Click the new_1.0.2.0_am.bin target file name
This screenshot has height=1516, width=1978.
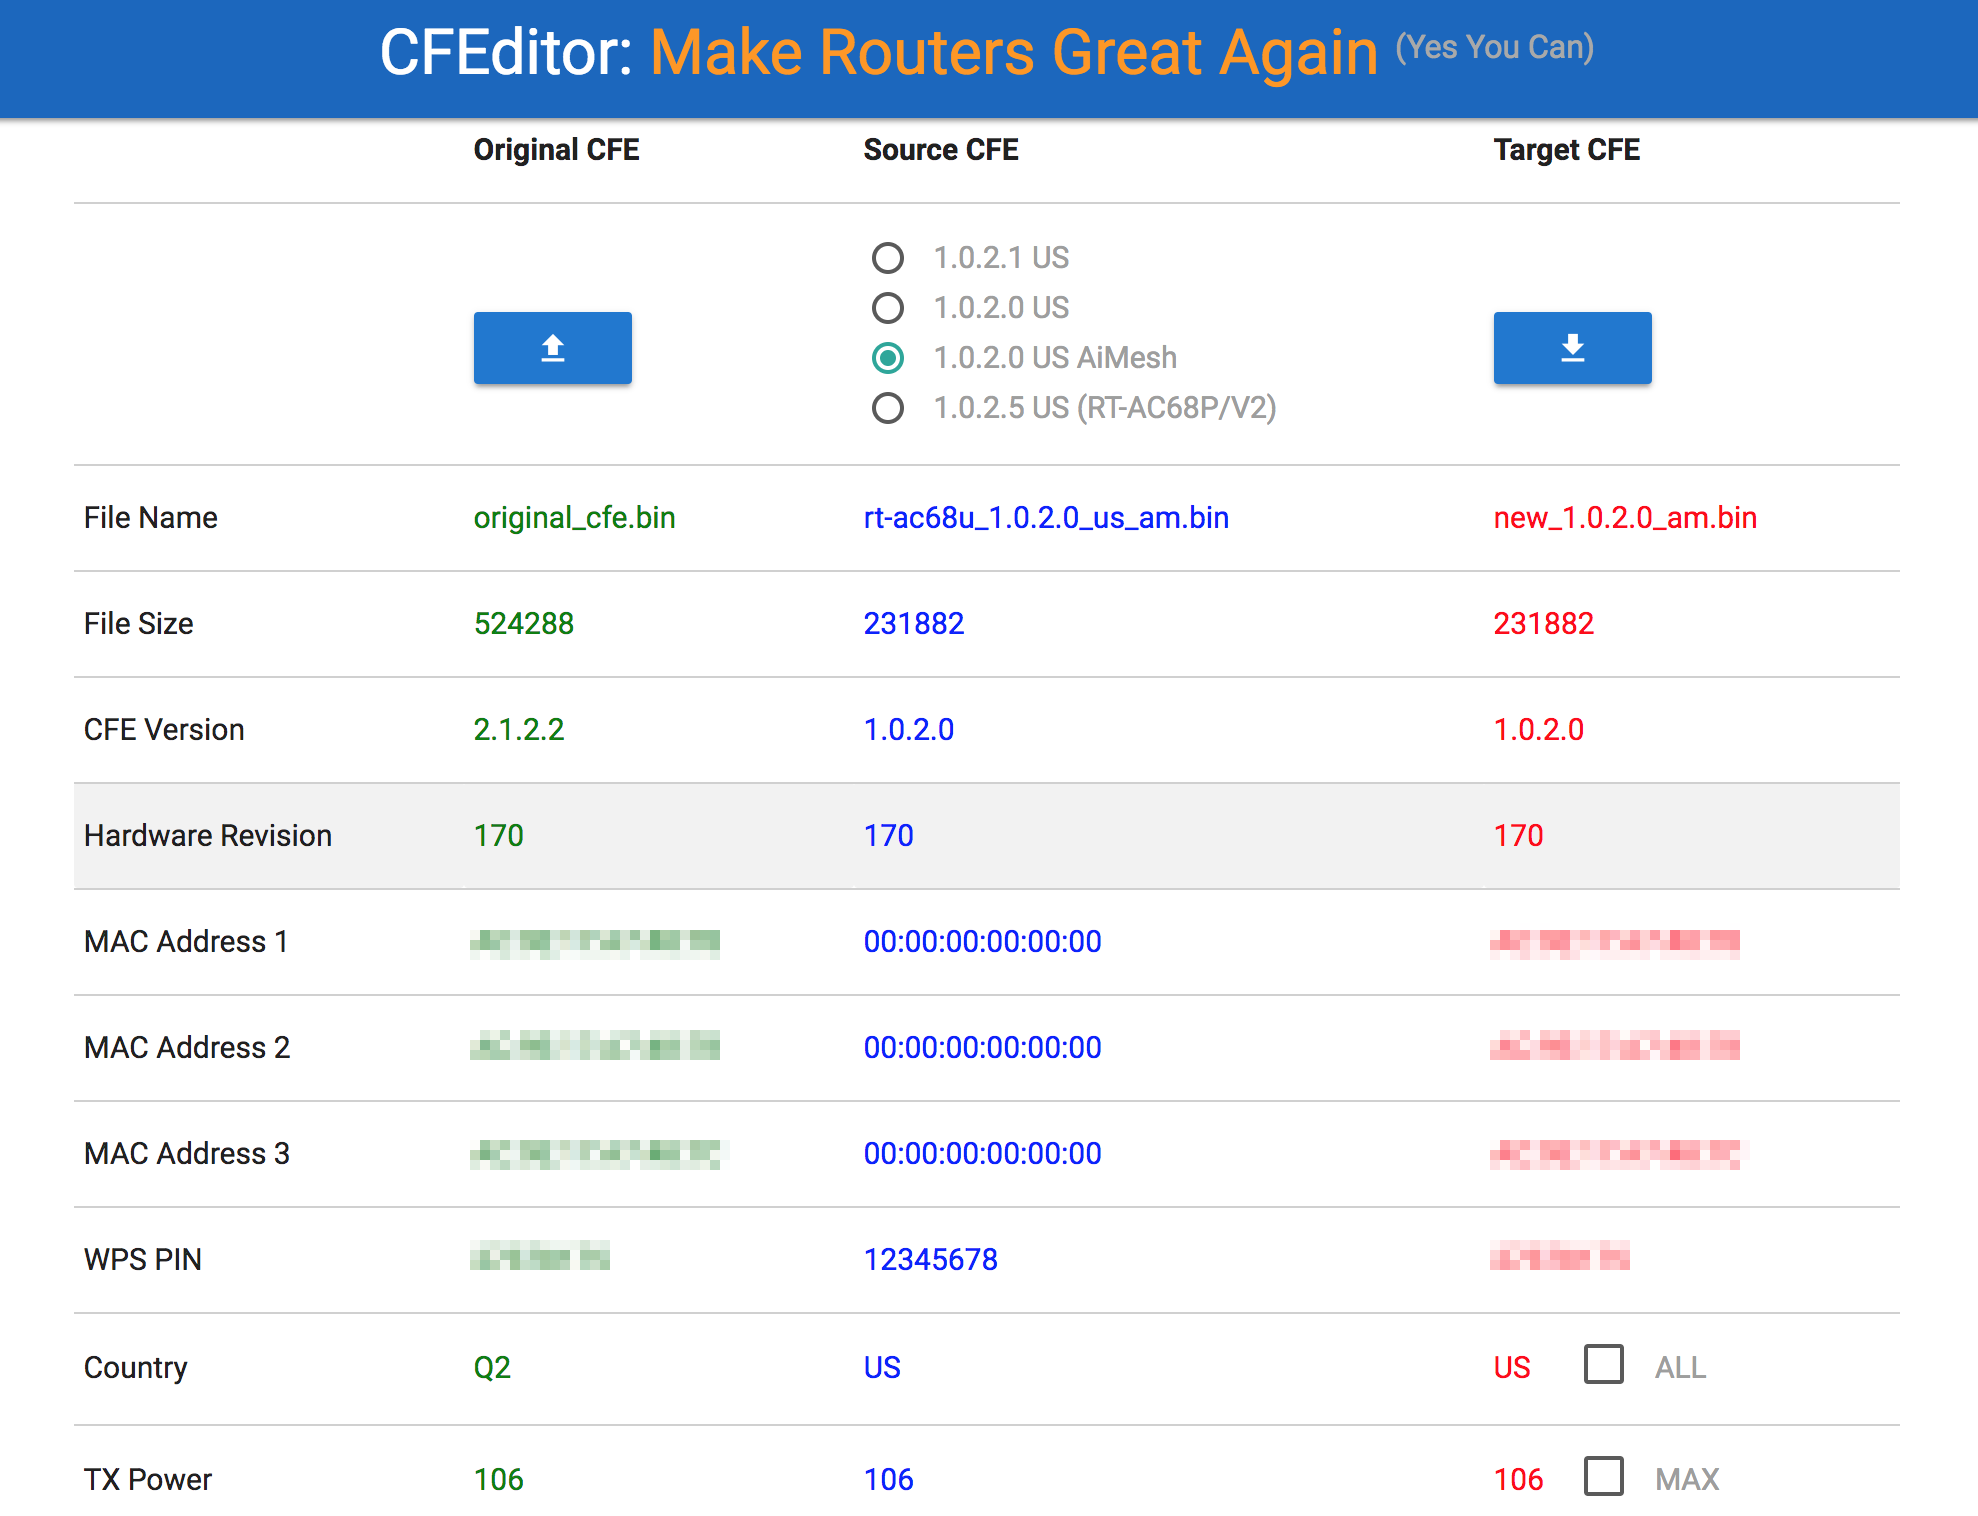point(1624,518)
